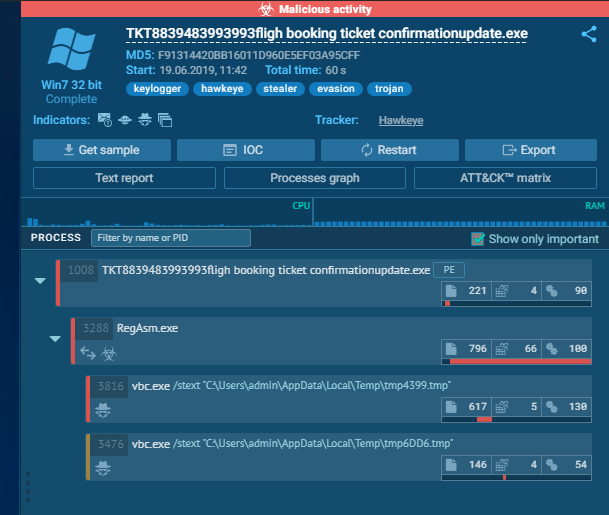Open the Processes graph

[315, 178]
